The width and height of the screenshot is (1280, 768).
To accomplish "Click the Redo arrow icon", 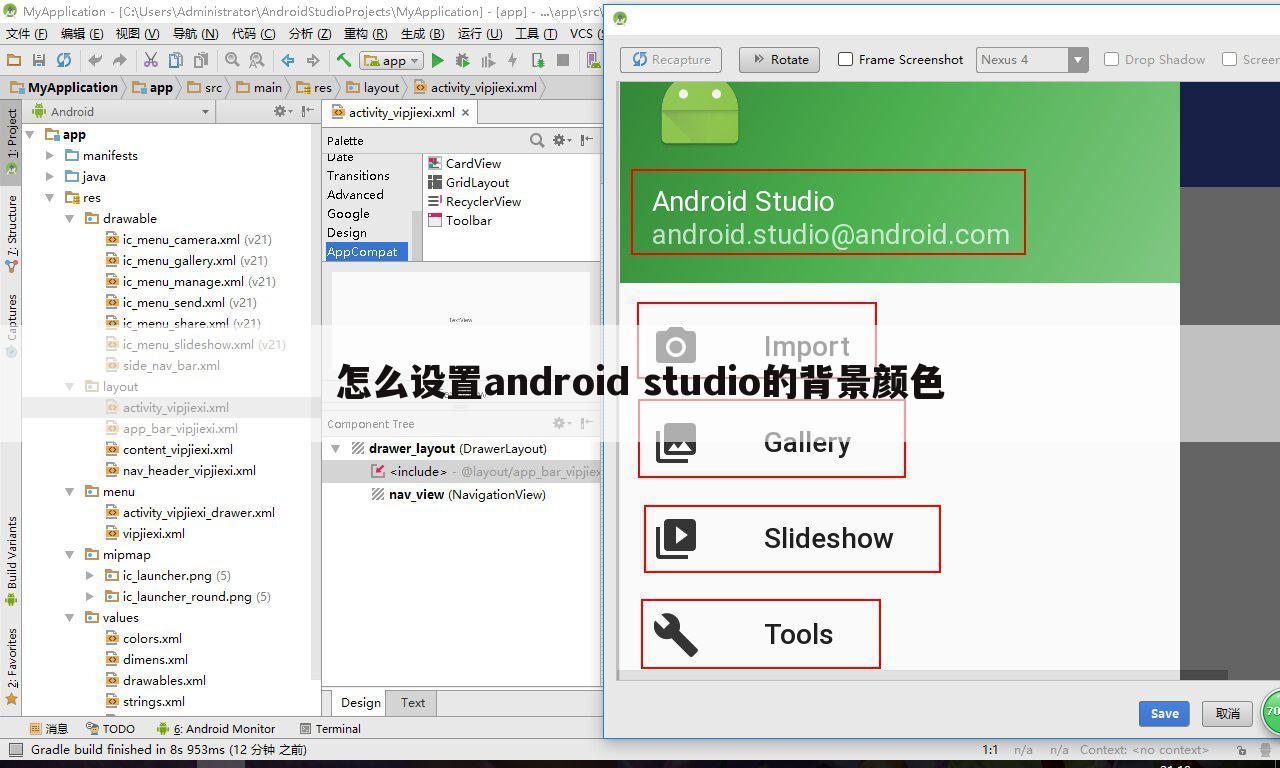I will (119, 60).
